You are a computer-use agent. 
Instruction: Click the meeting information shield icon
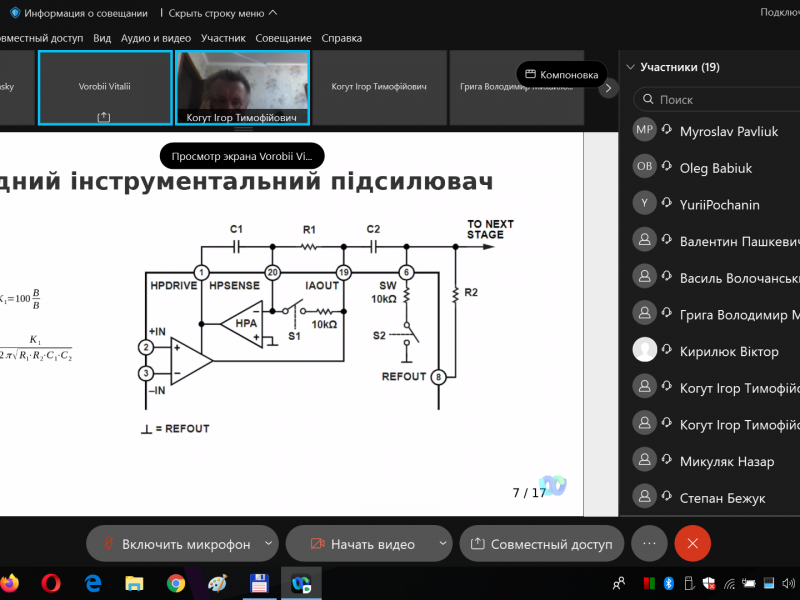point(15,13)
